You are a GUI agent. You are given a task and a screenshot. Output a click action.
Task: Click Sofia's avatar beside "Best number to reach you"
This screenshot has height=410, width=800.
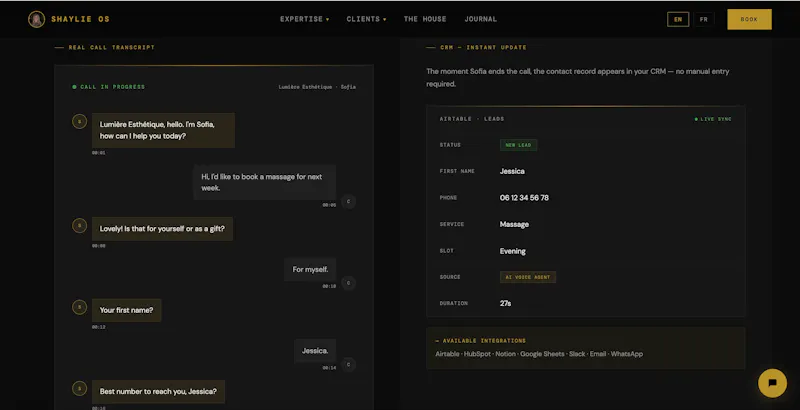[79, 389]
